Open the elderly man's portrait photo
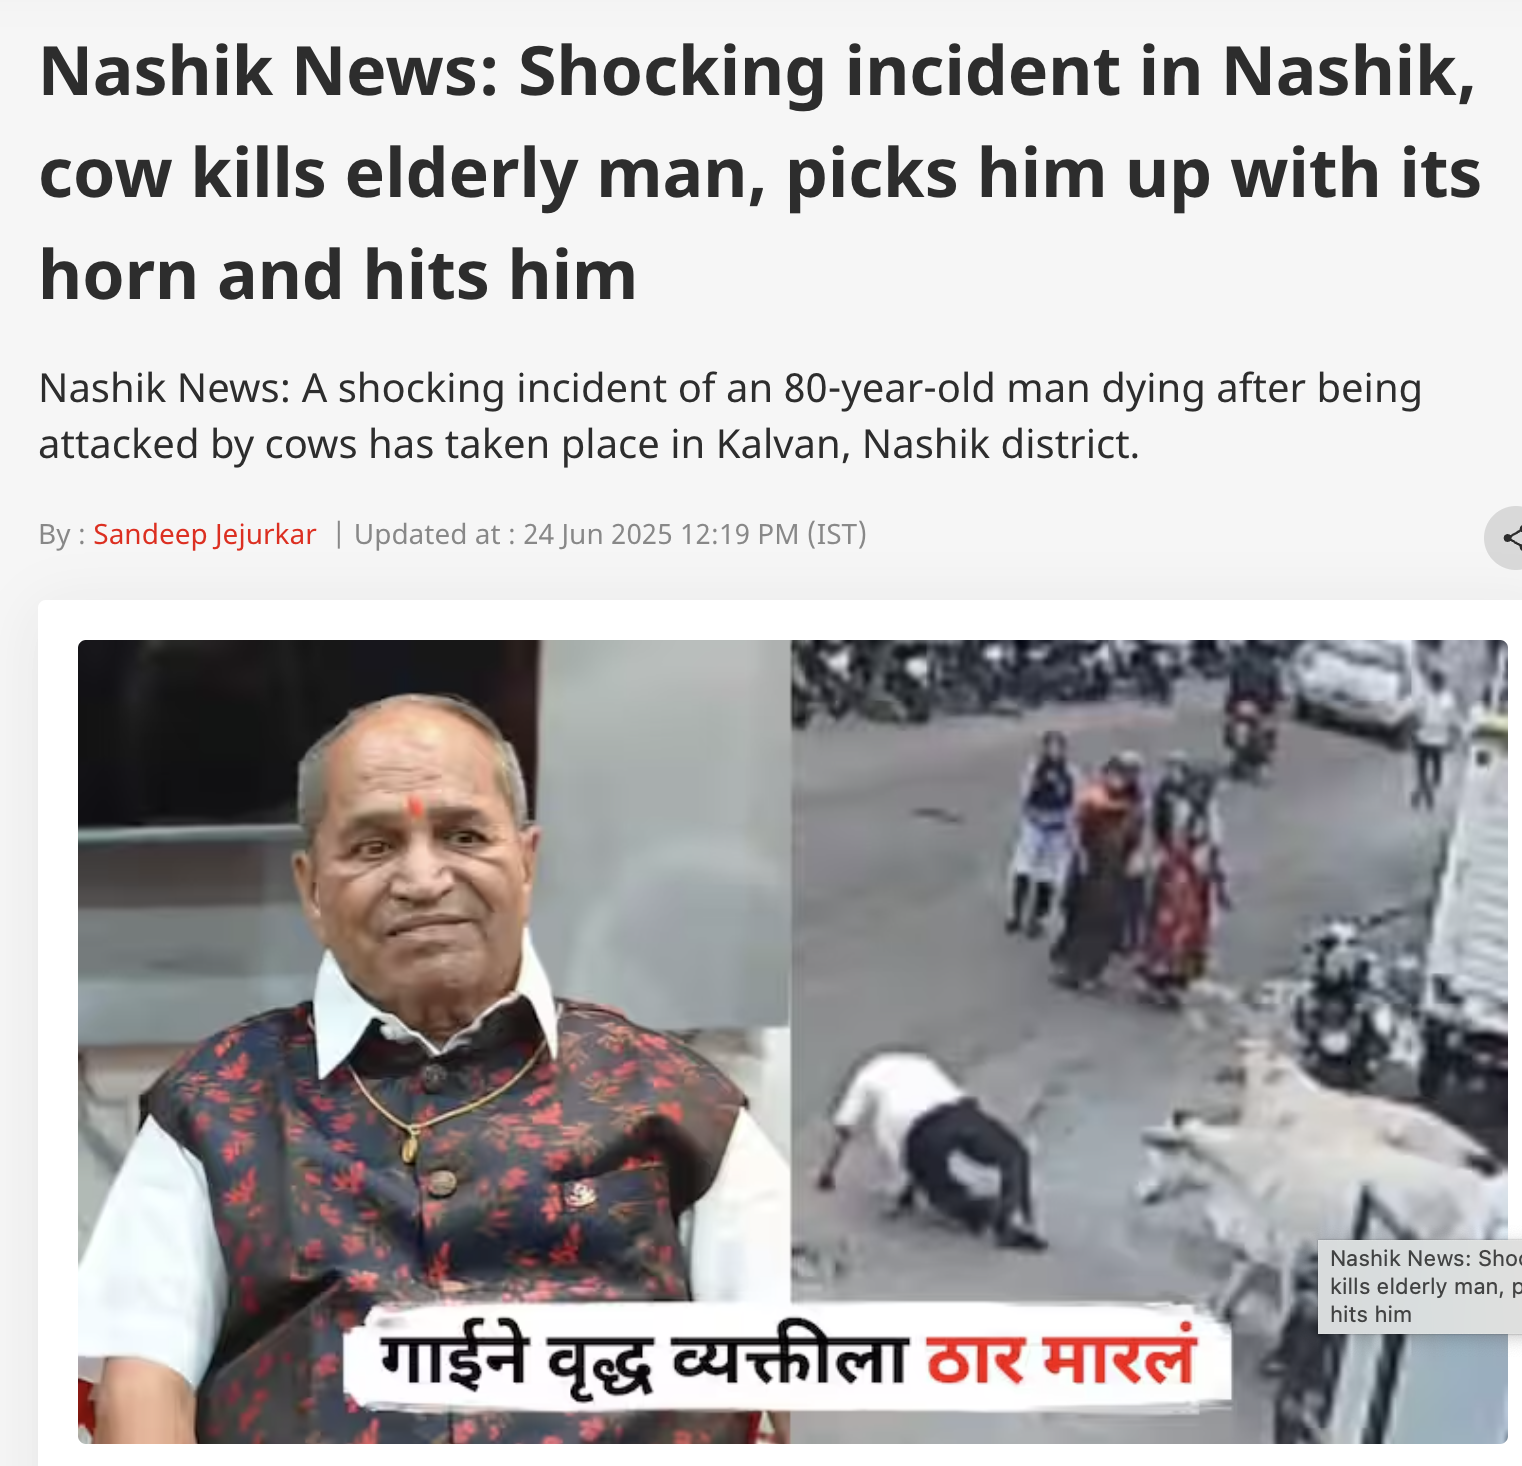Image resolution: width=1522 pixels, height=1466 pixels. [434, 1041]
